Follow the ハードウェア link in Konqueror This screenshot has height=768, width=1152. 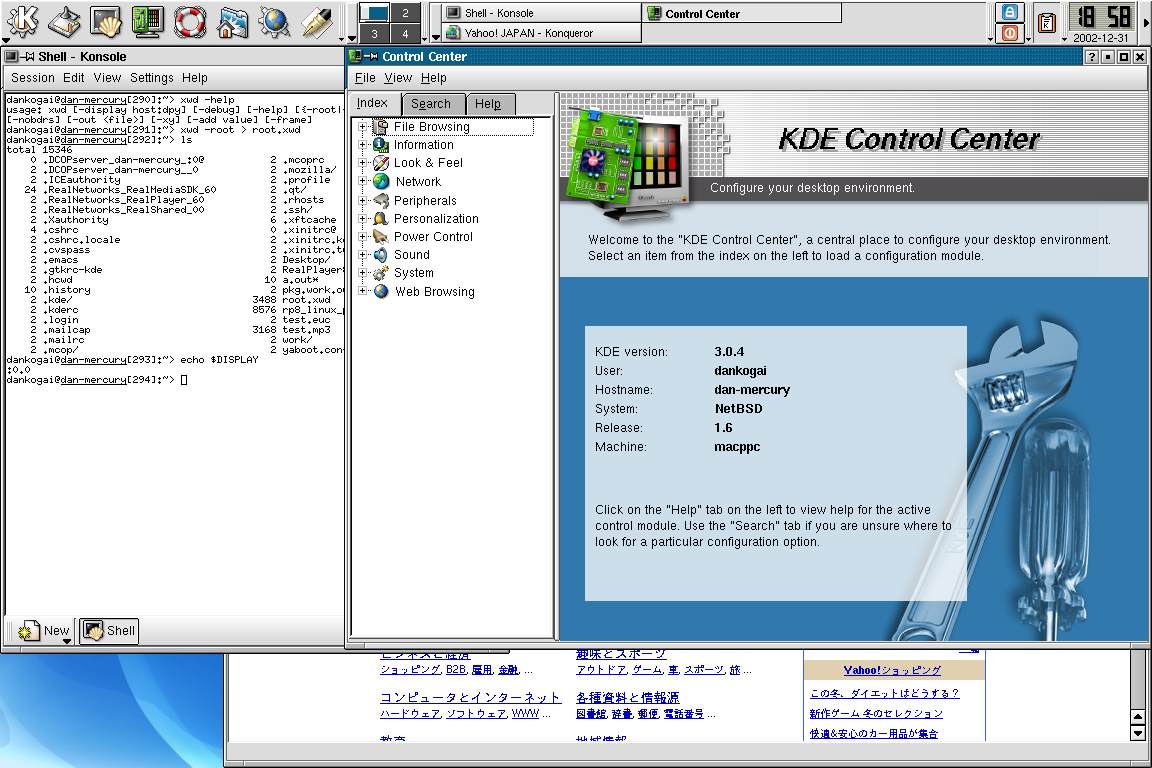coord(410,714)
